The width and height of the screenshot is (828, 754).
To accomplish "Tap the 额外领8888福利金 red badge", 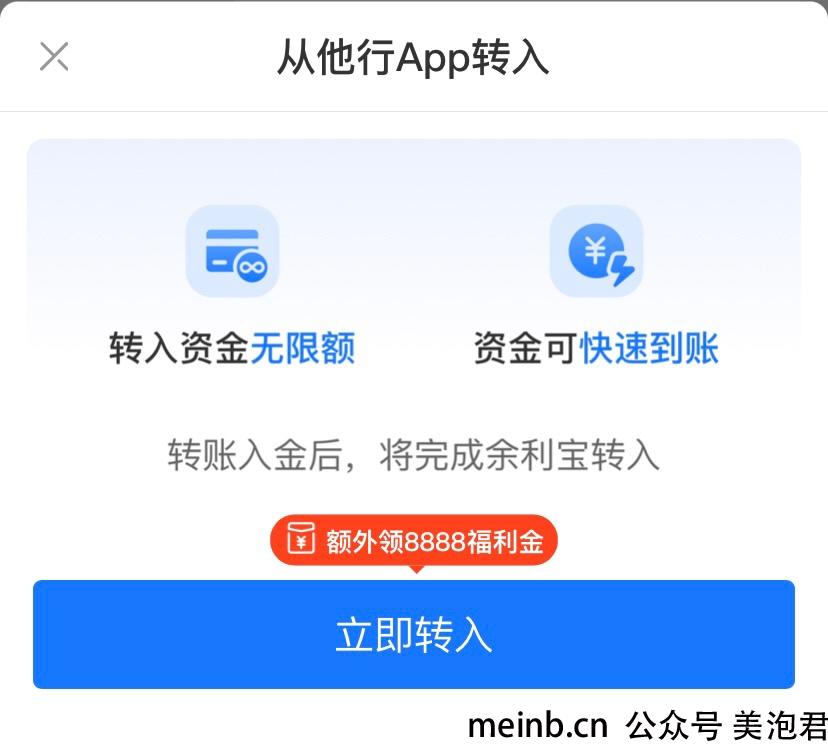I will point(414,540).
